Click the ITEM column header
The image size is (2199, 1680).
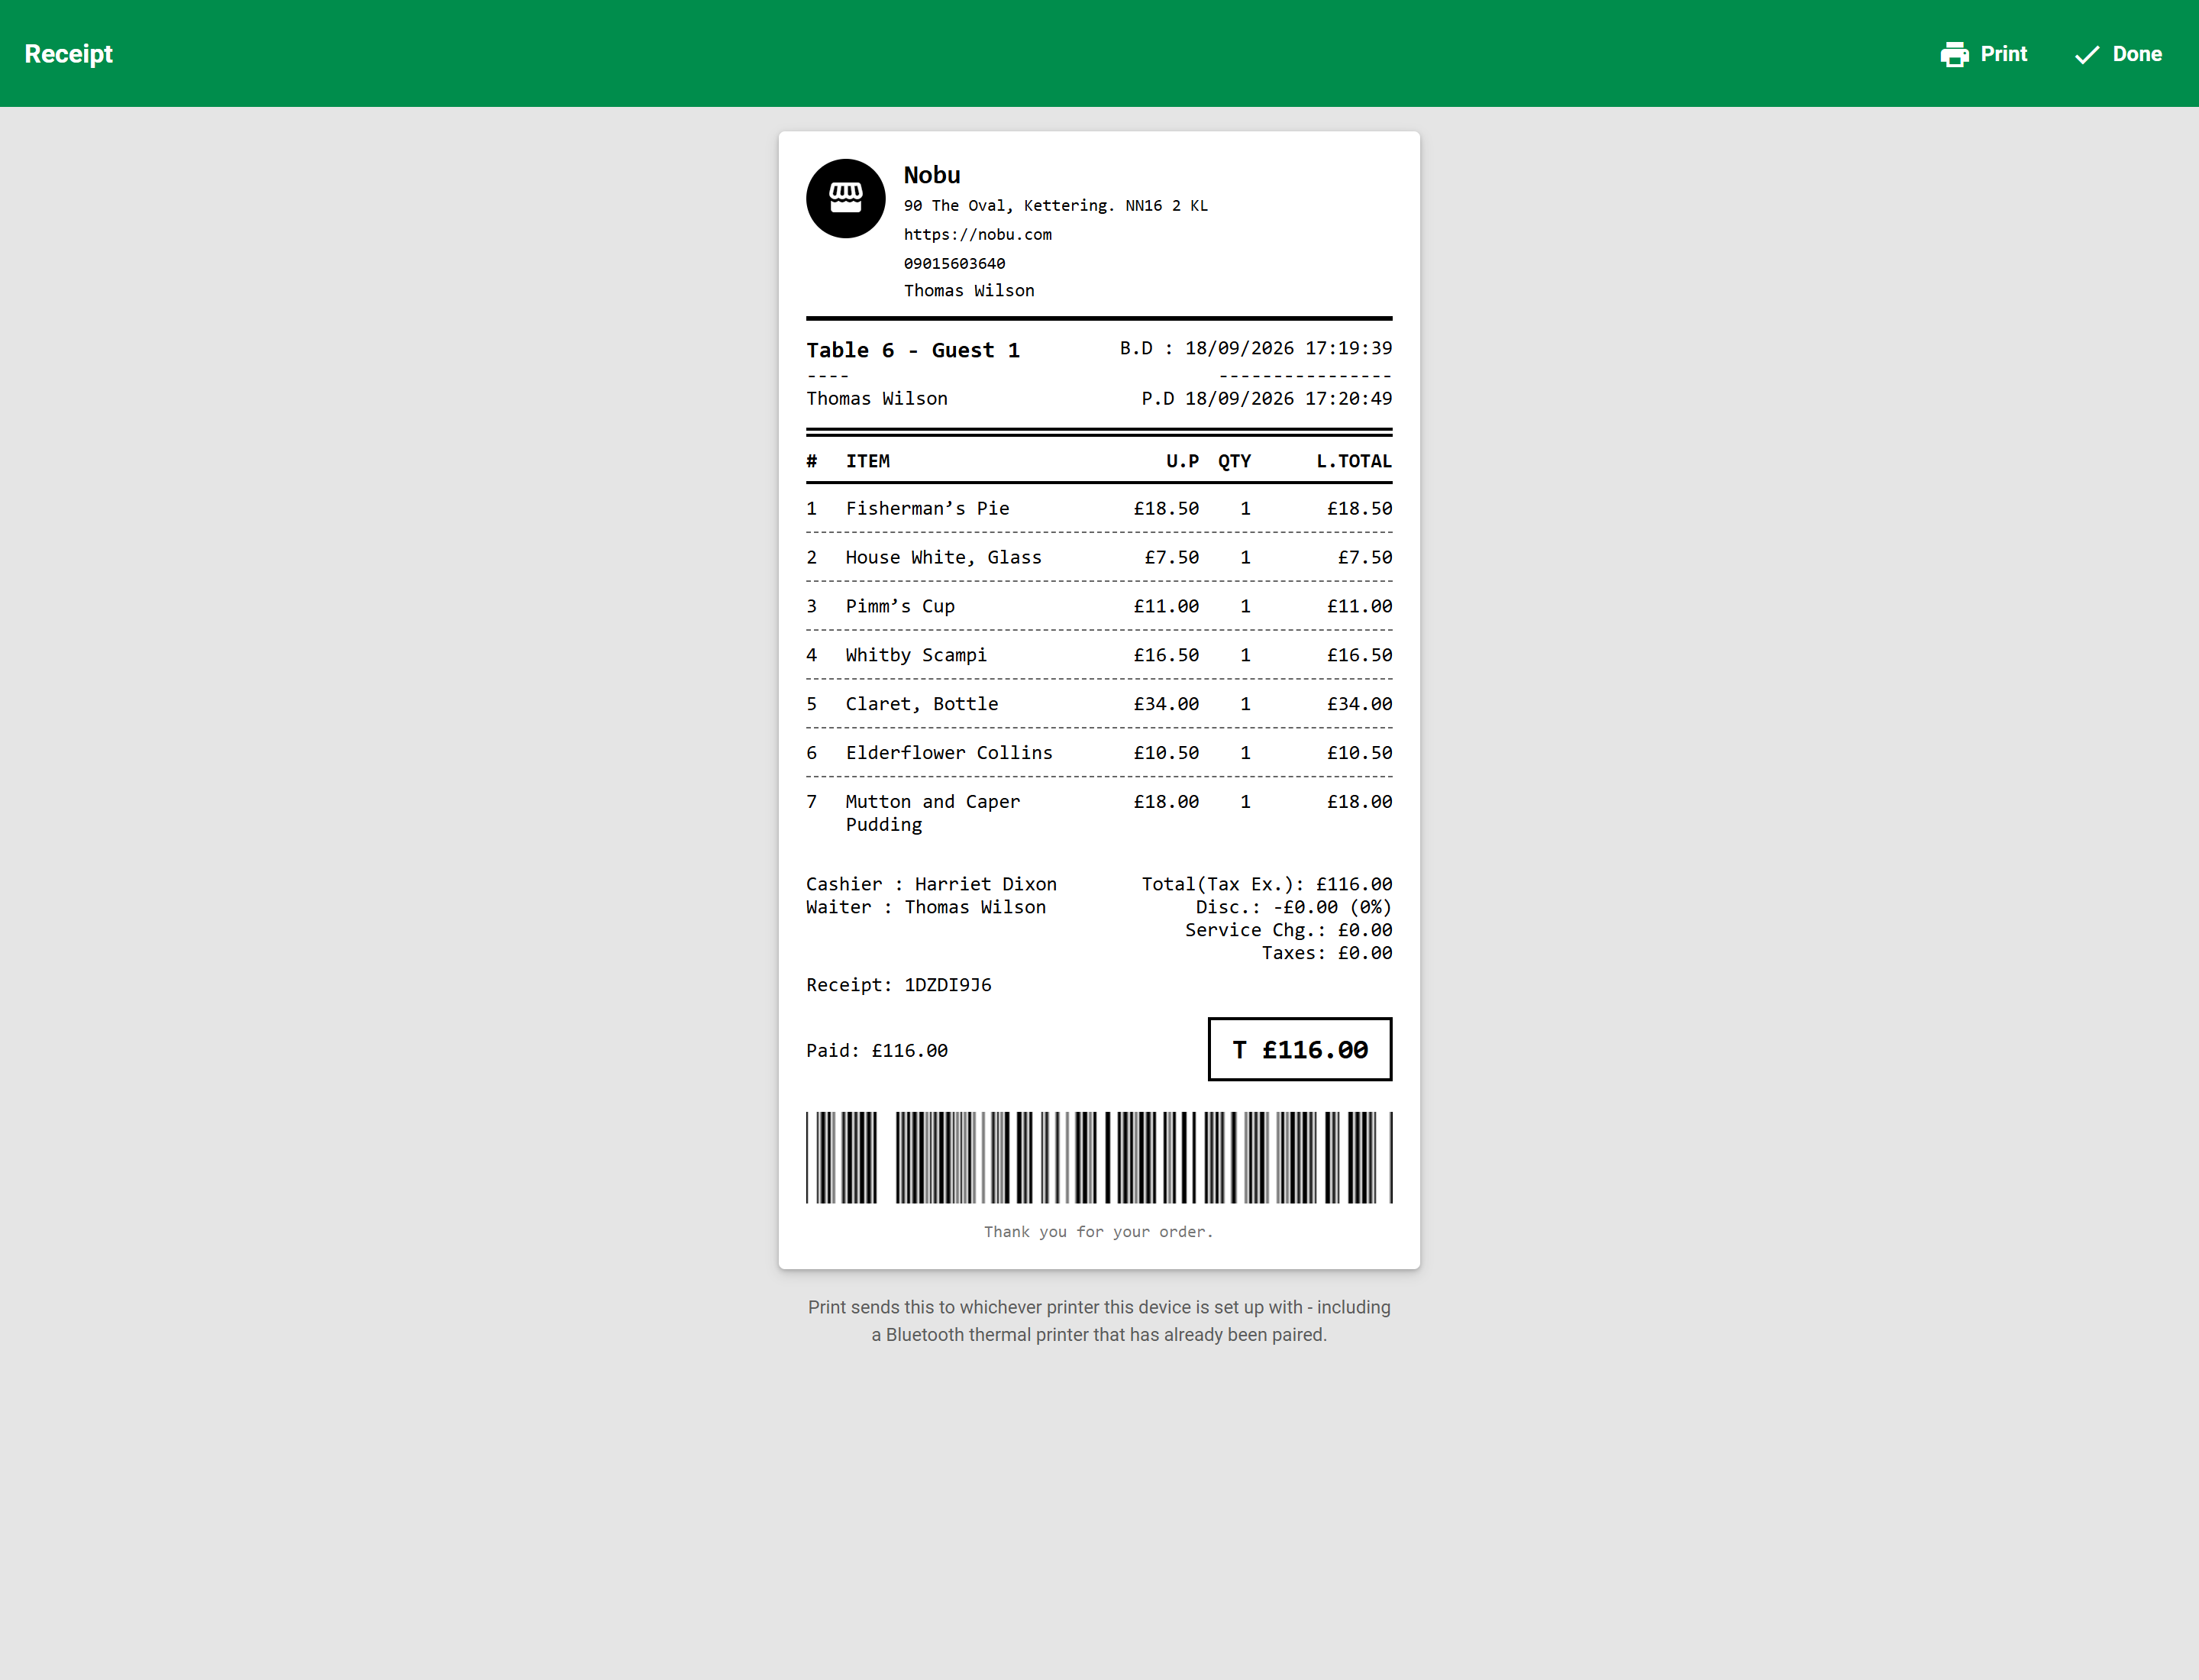(868, 461)
